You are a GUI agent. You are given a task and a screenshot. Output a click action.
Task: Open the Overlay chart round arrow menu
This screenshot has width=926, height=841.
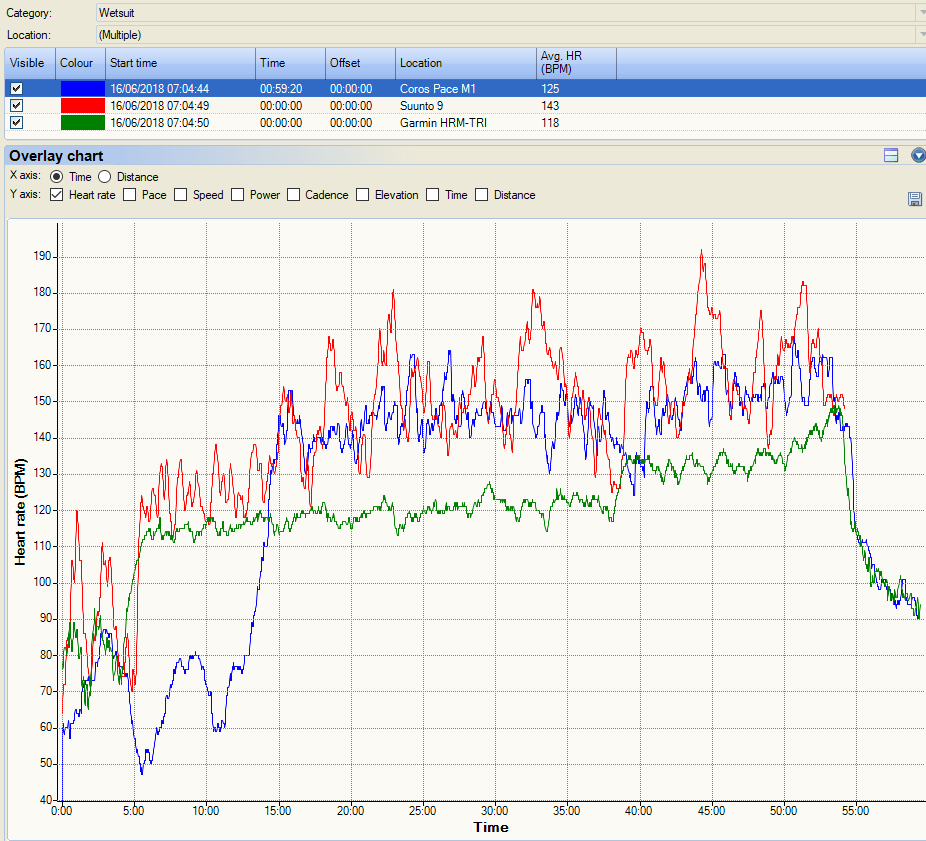tap(918, 155)
